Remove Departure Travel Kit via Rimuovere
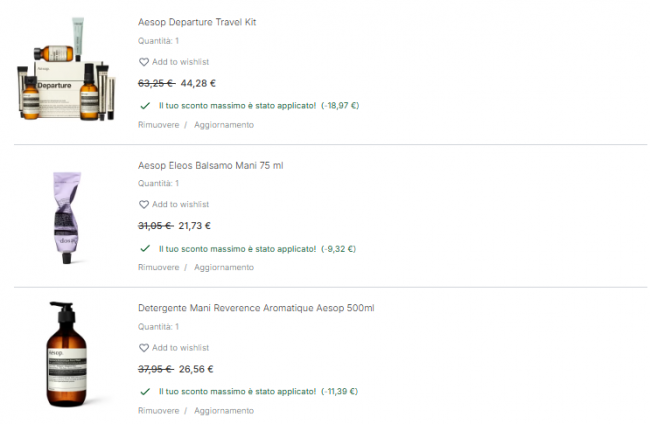This screenshot has height=424, width=650. 159,125
